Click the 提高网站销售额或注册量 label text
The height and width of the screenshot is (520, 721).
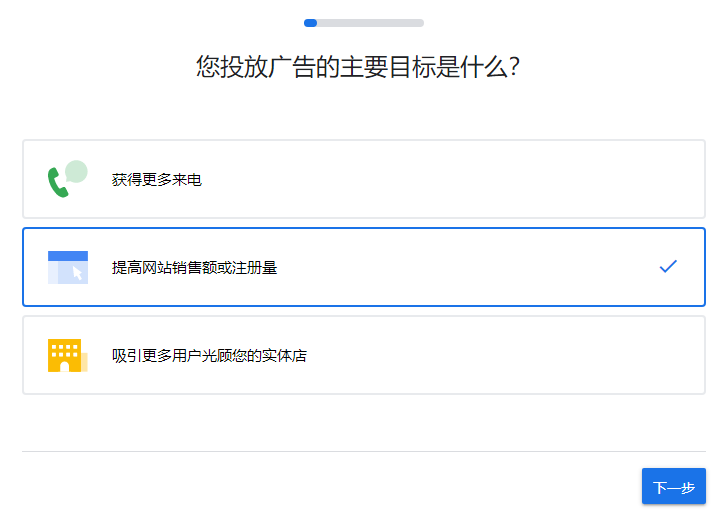195,268
